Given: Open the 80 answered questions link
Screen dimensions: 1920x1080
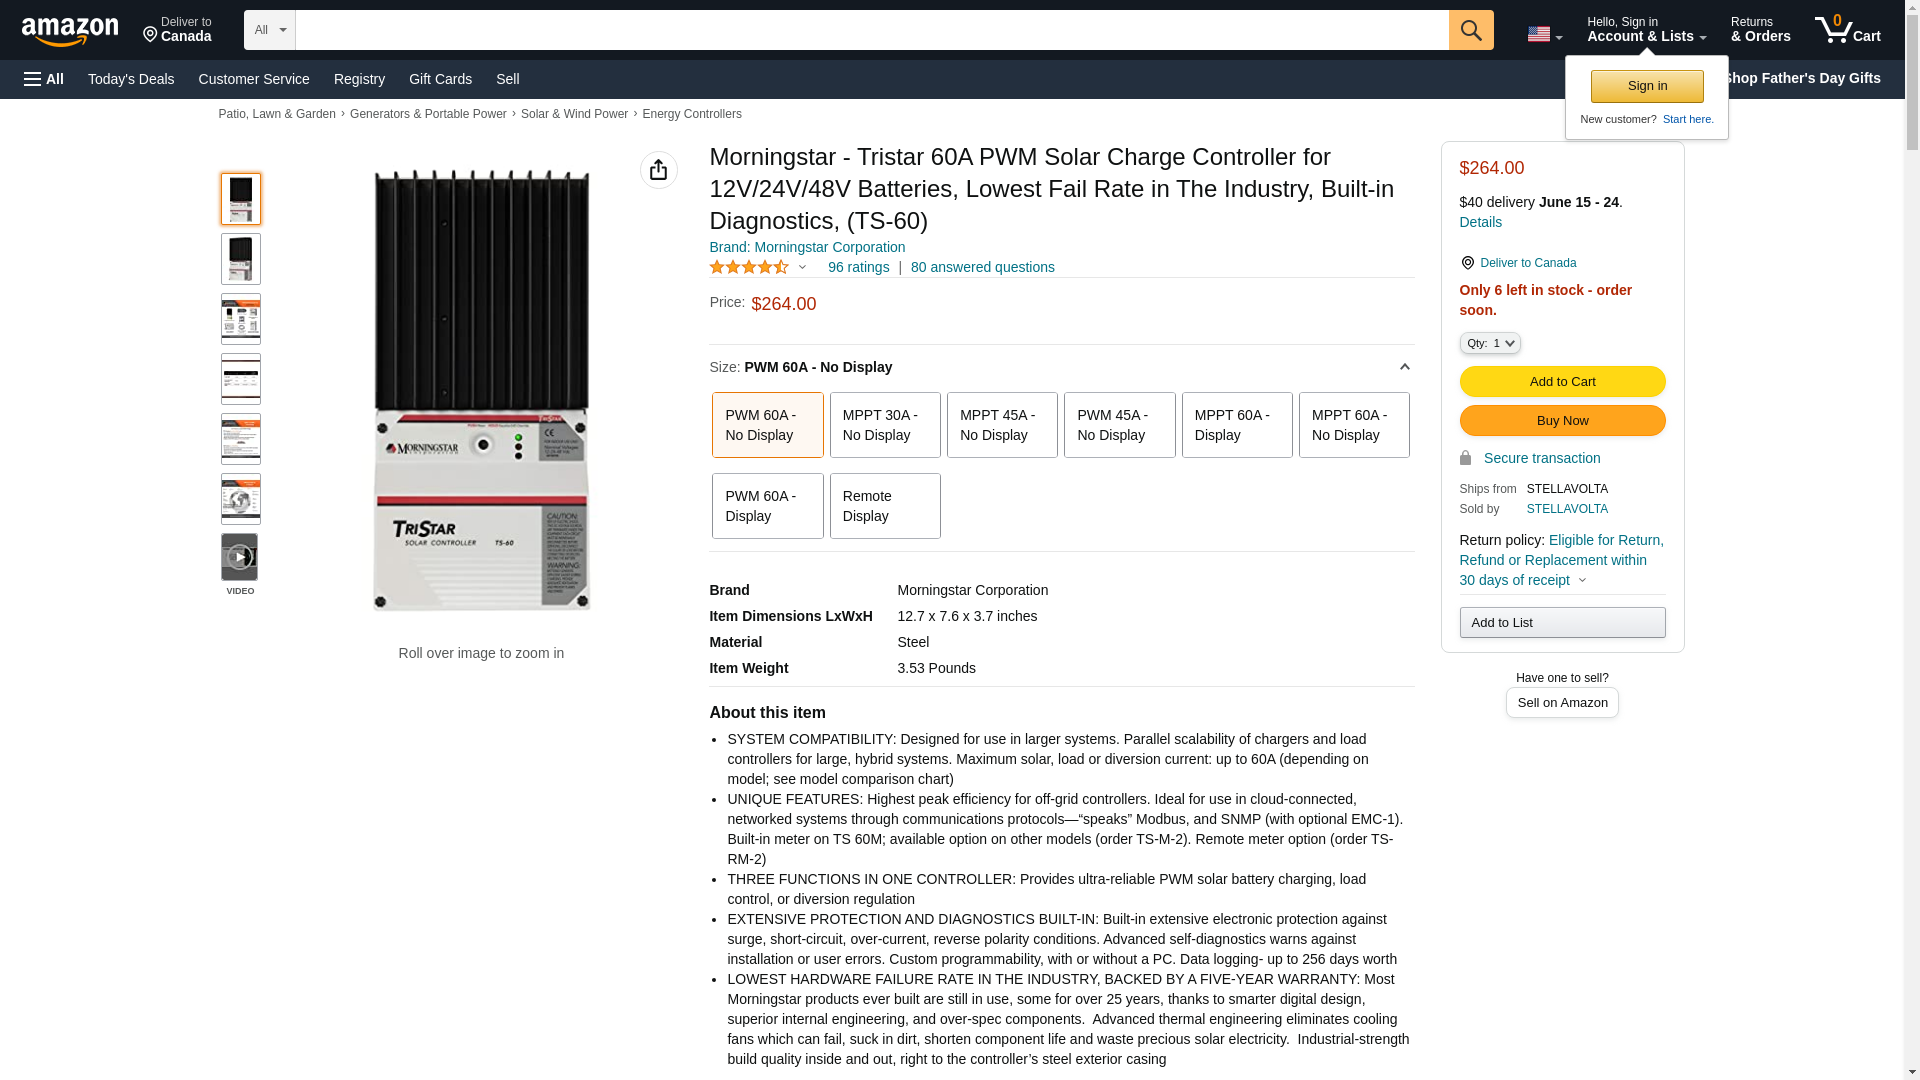Looking at the screenshot, I should (982, 267).
